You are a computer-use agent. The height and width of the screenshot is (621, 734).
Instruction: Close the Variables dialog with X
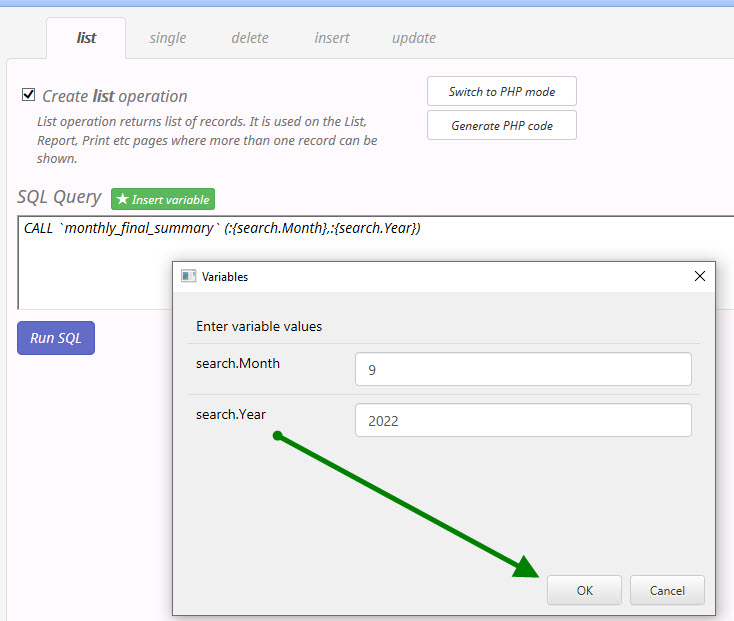700,276
